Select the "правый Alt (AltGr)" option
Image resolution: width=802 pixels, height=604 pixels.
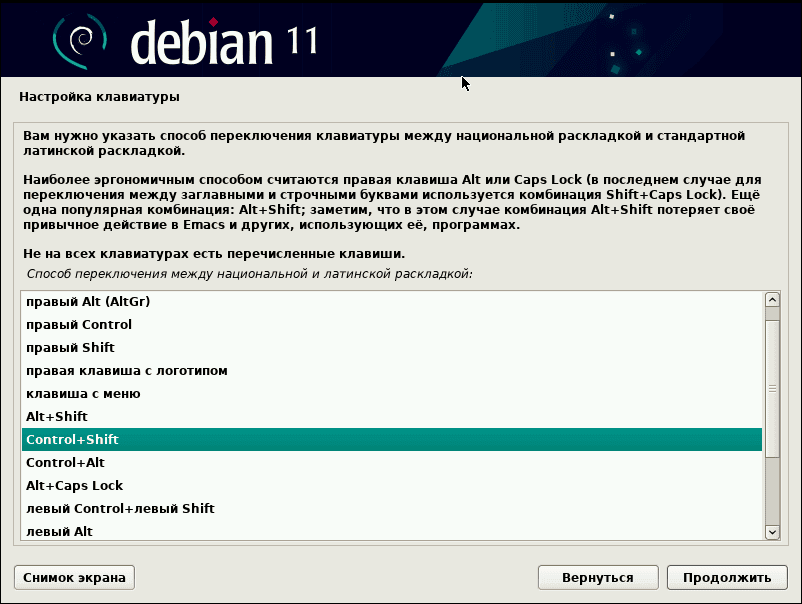coord(392,302)
